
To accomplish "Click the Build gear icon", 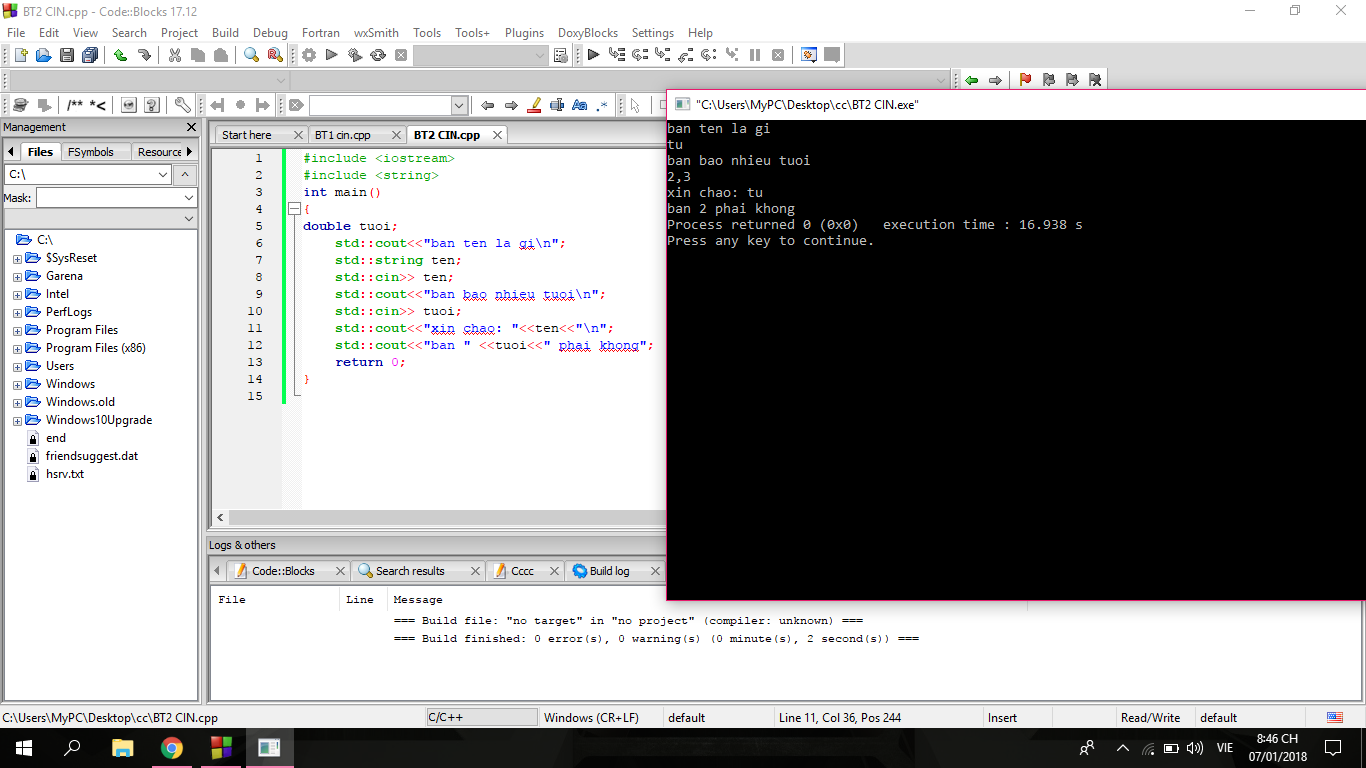I will pyautogui.click(x=309, y=55).
